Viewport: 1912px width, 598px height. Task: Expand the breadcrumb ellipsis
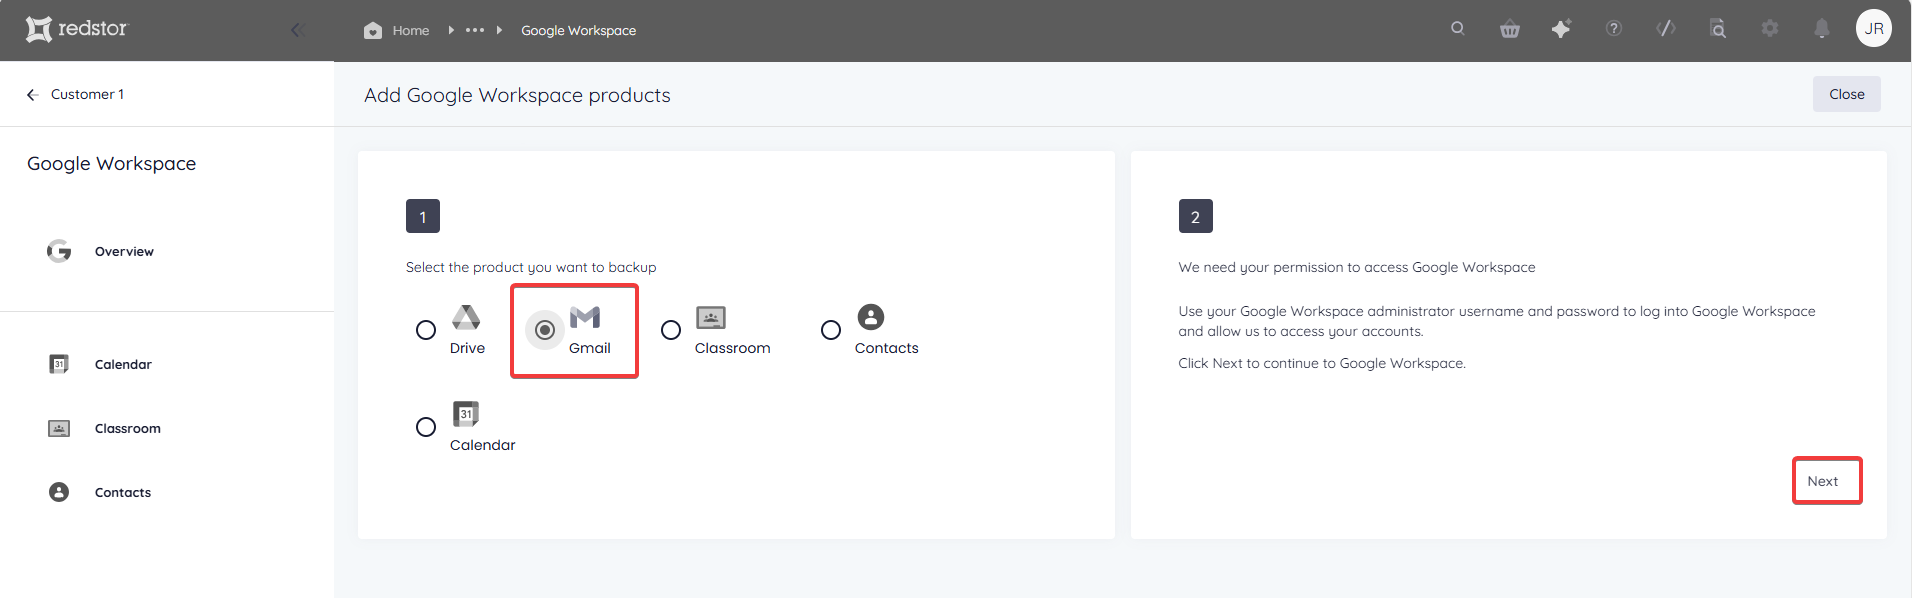pyautogui.click(x=475, y=30)
